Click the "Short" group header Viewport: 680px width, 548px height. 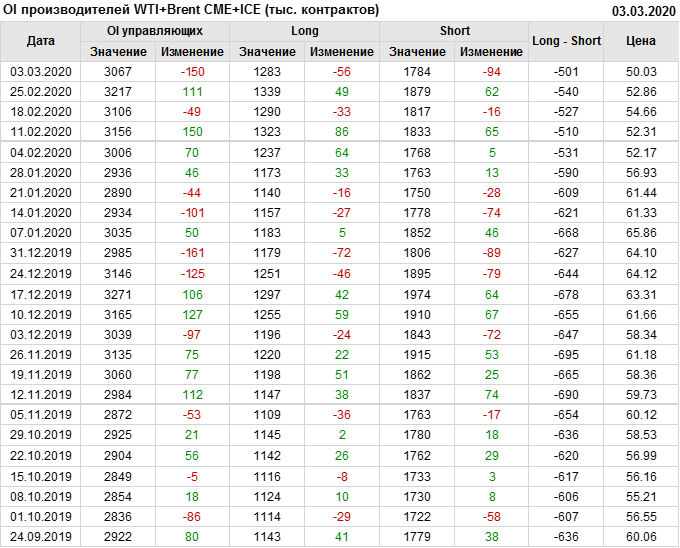tap(455, 31)
